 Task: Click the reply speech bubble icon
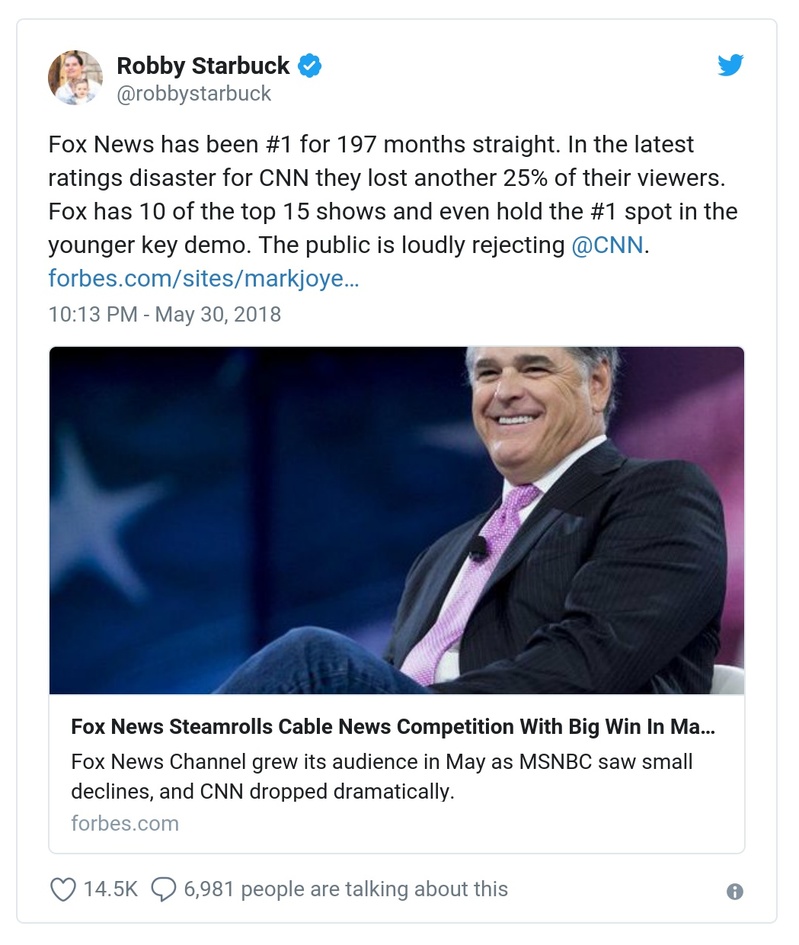[x=163, y=889]
